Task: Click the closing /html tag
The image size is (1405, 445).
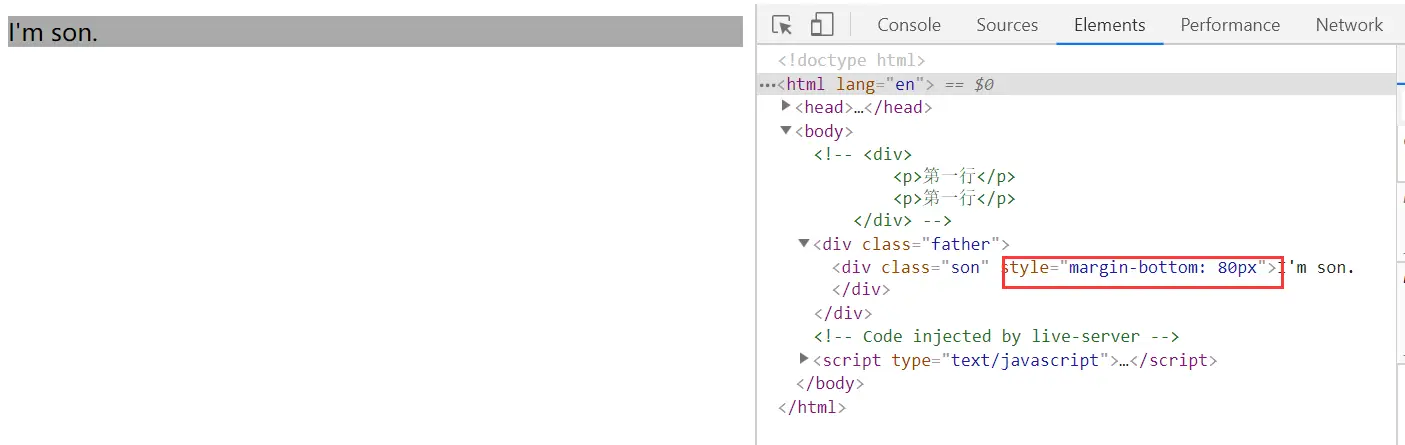Action: (x=812, y=407)
